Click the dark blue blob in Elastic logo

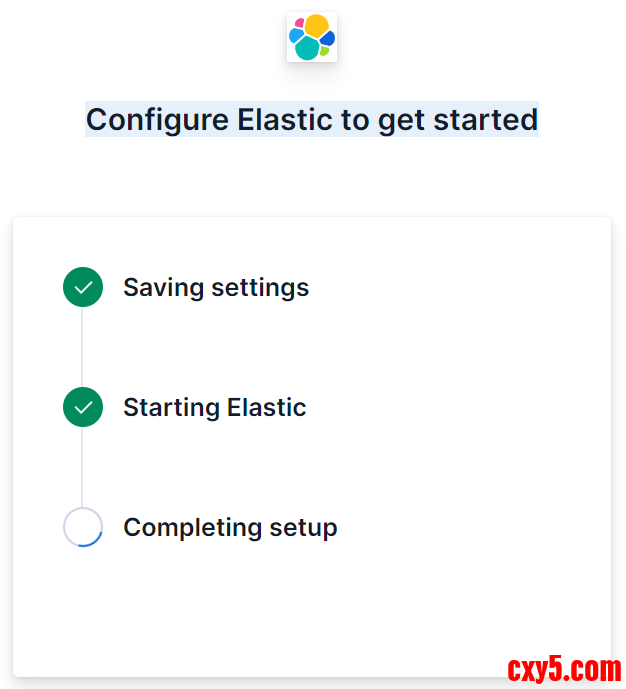tap(328, 38)
